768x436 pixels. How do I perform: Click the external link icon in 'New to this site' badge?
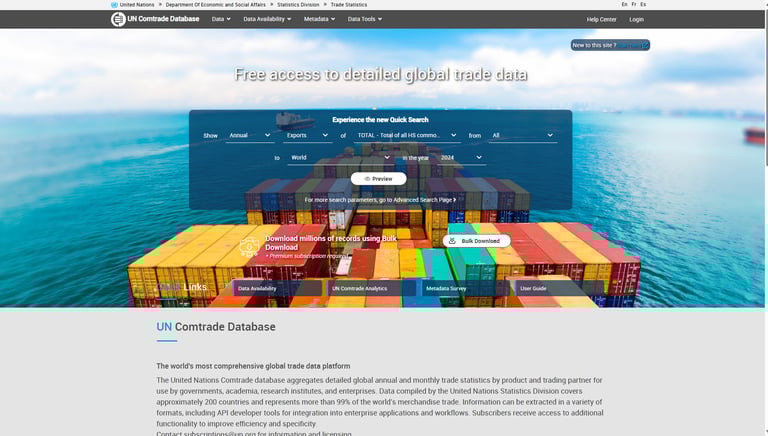coord(645,45)
